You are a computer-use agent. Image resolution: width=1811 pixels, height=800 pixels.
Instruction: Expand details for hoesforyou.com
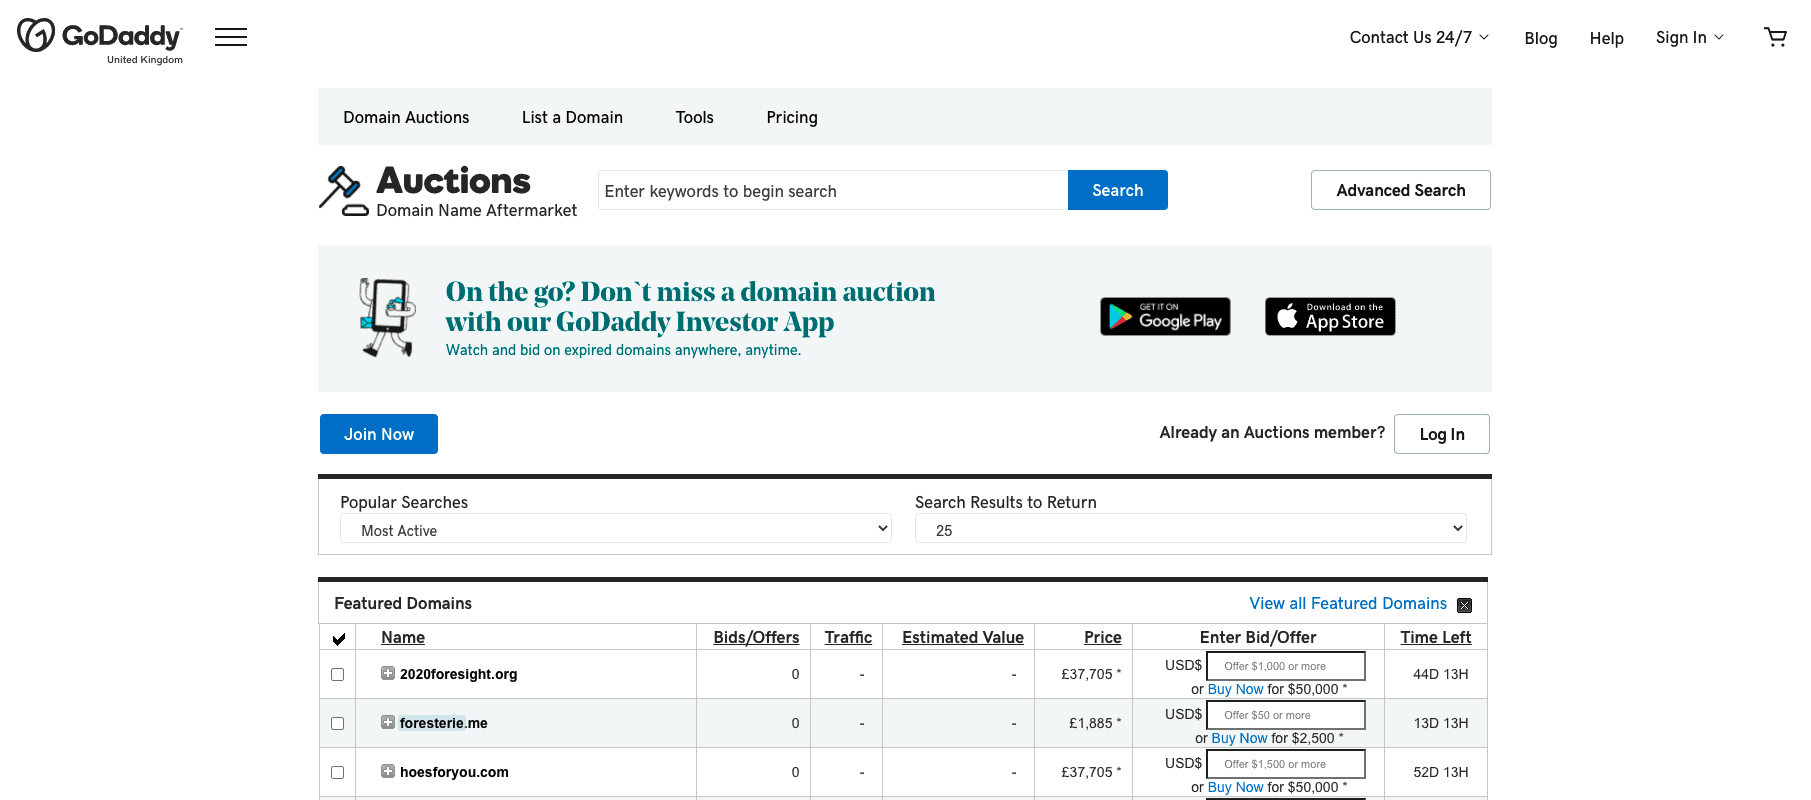point(388,771)
